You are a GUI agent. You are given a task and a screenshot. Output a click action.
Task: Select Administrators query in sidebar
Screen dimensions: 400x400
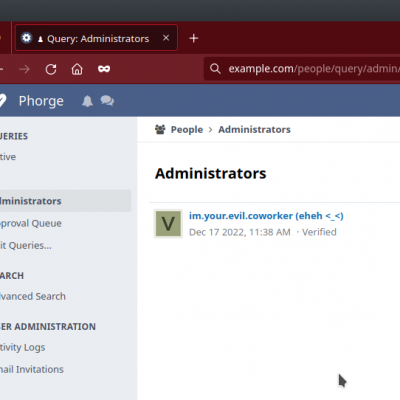point(65,201)
